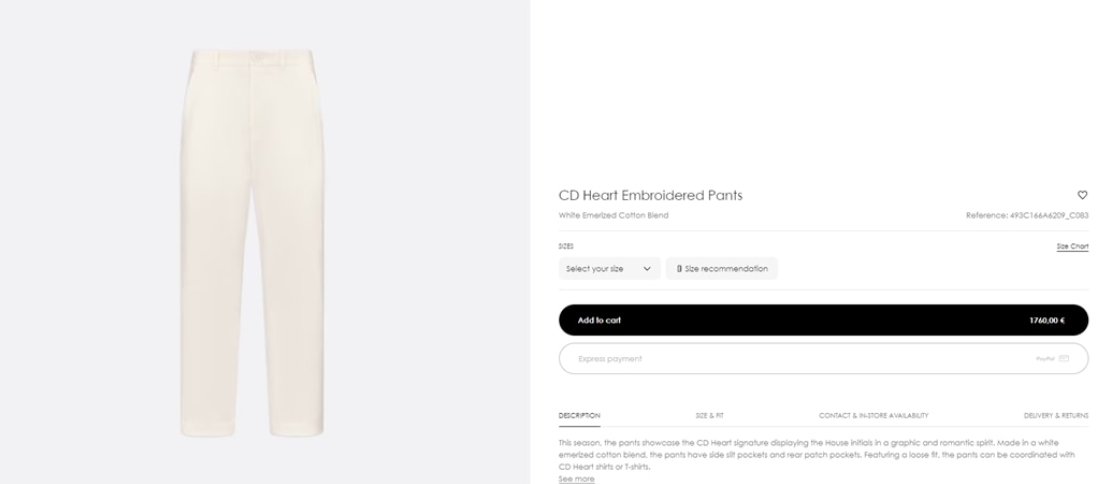This screenshot has width=1096, height=484.
Task: Click the CD Heart Embroidered Pants title
Action: (650, 195)
